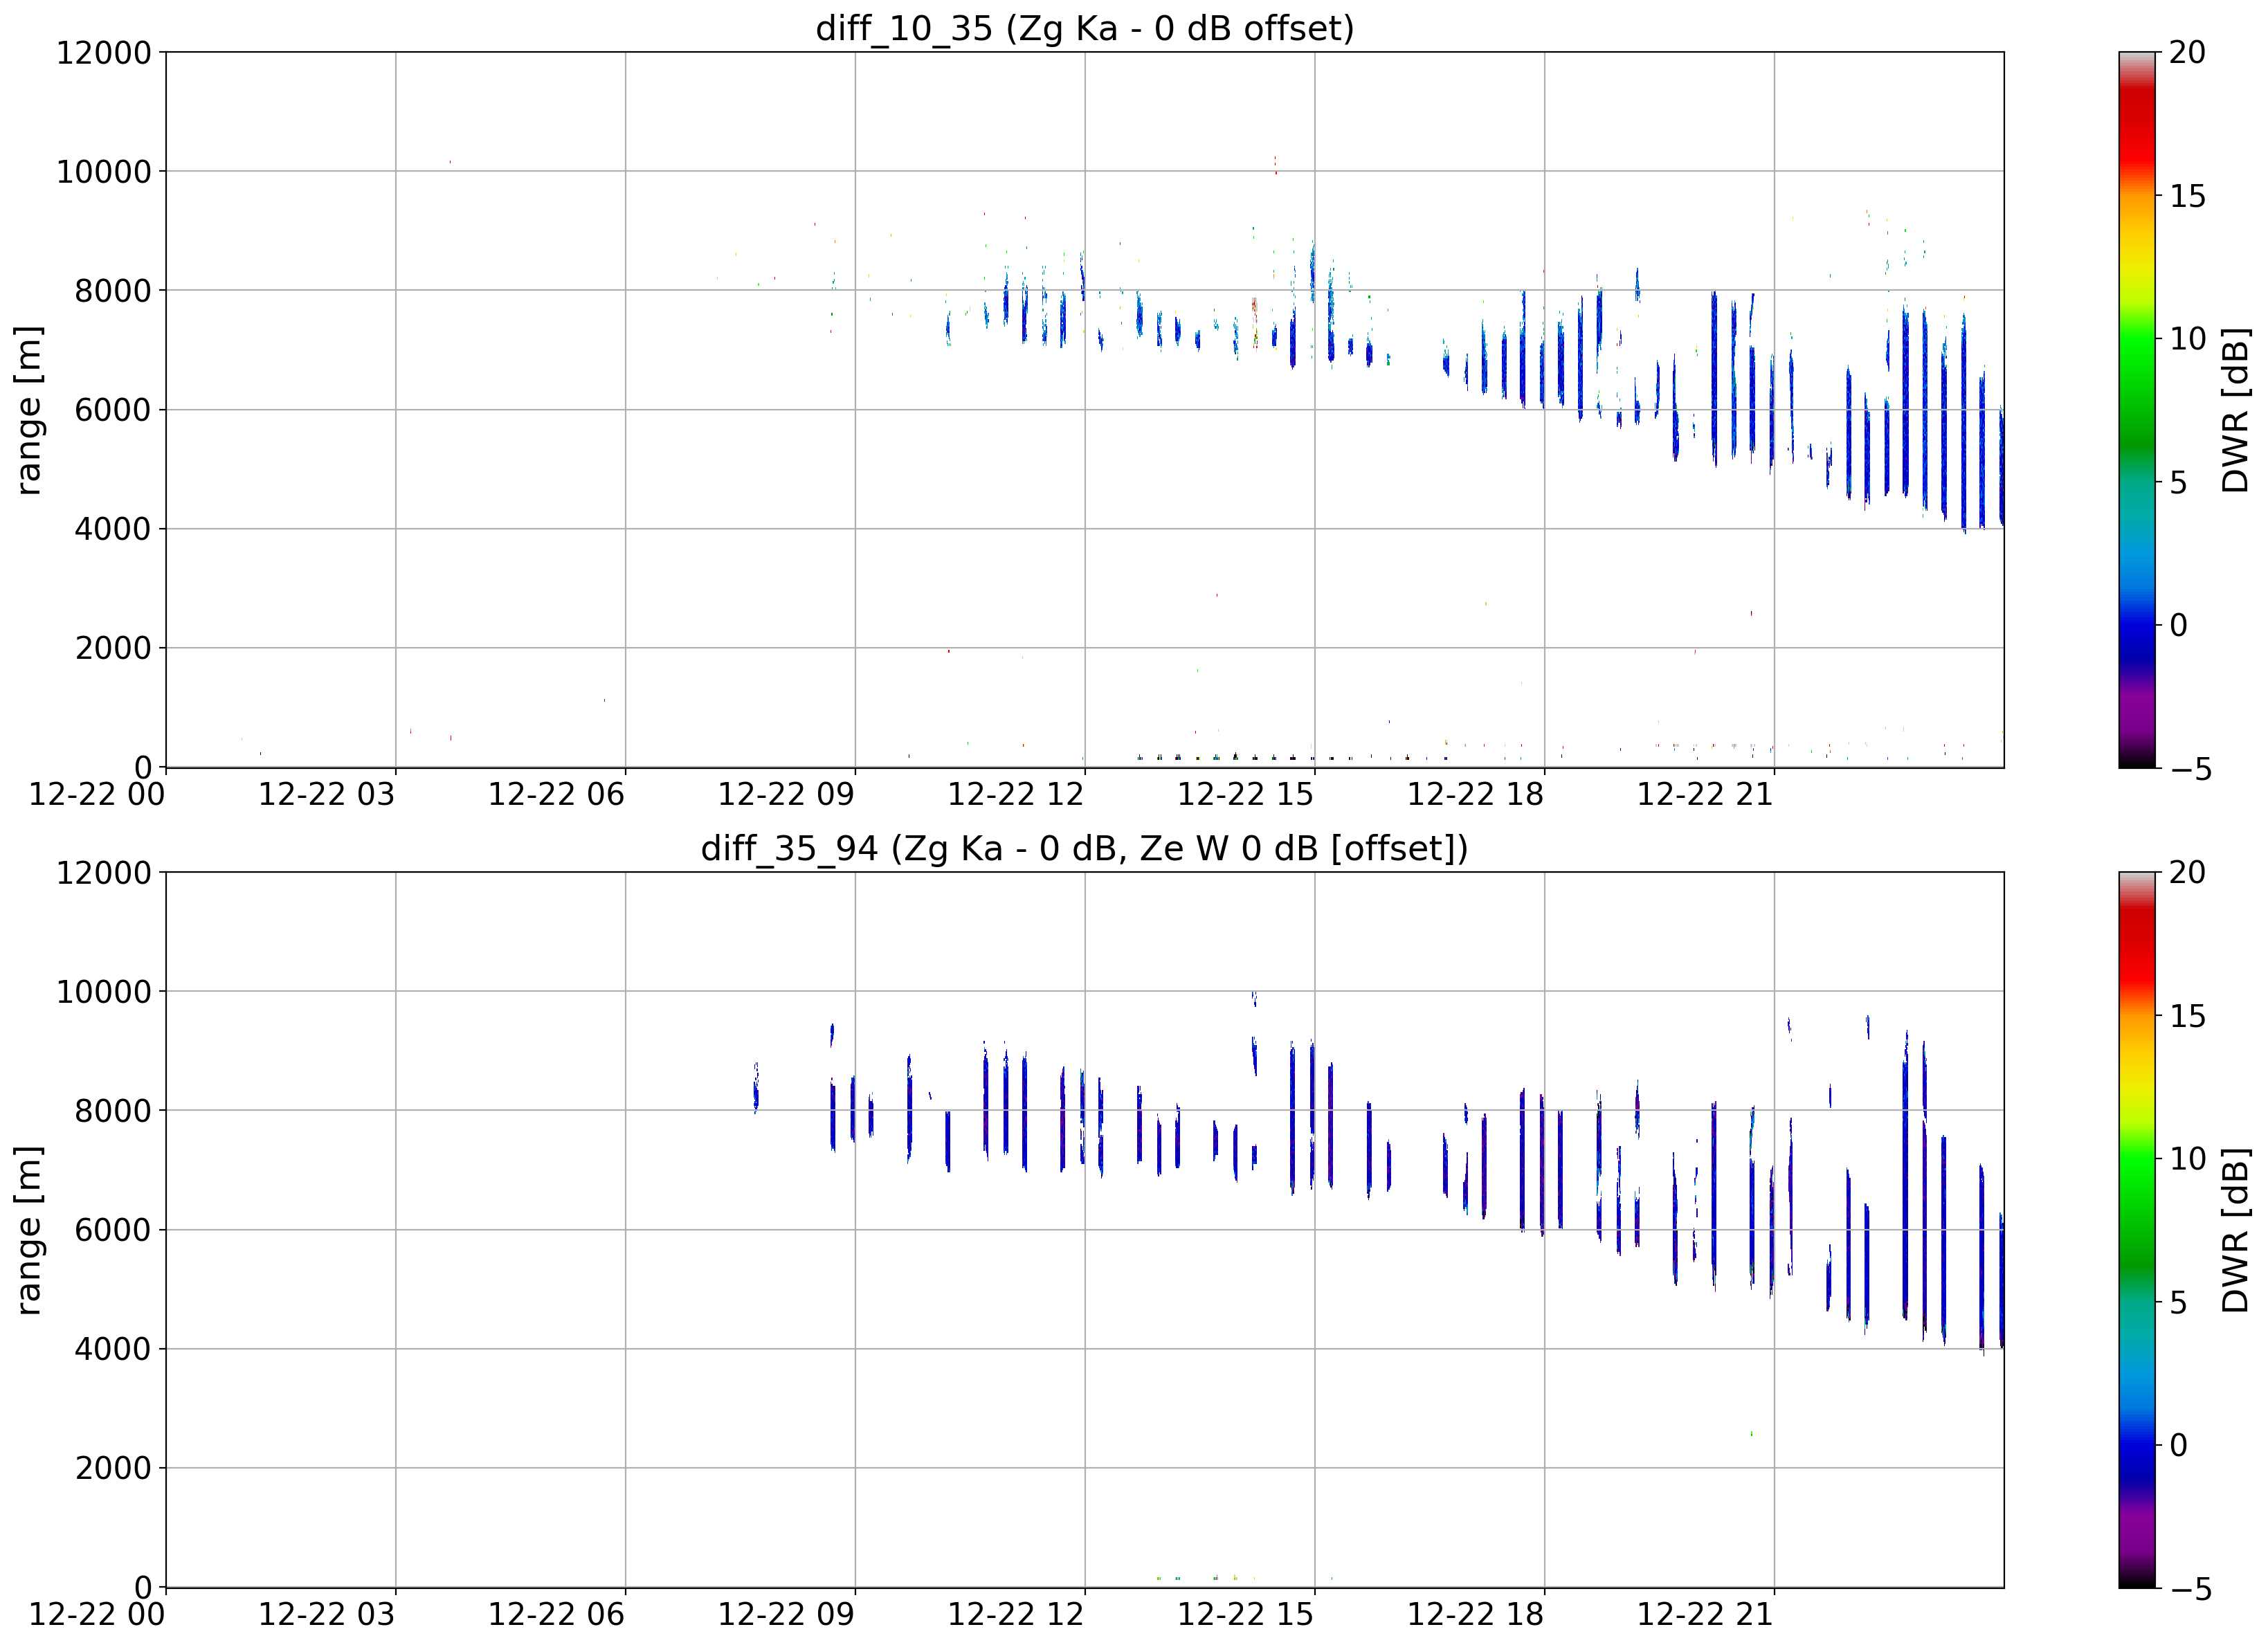Click the 5 tick on diff_35_94 colorbar
The image size is (2268, 1645).
(2179, 1302)
